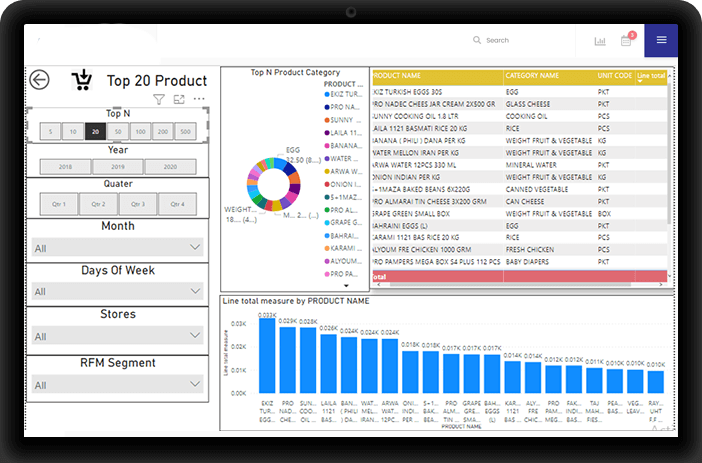Filter by Qtr 4
The image size is (702, 463).
point(177,204)
